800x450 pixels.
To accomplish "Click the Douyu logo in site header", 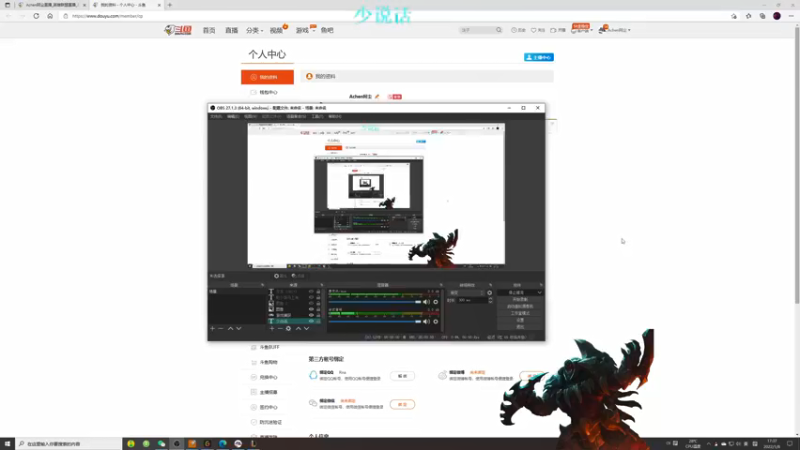I will click(x=178, y=30).
